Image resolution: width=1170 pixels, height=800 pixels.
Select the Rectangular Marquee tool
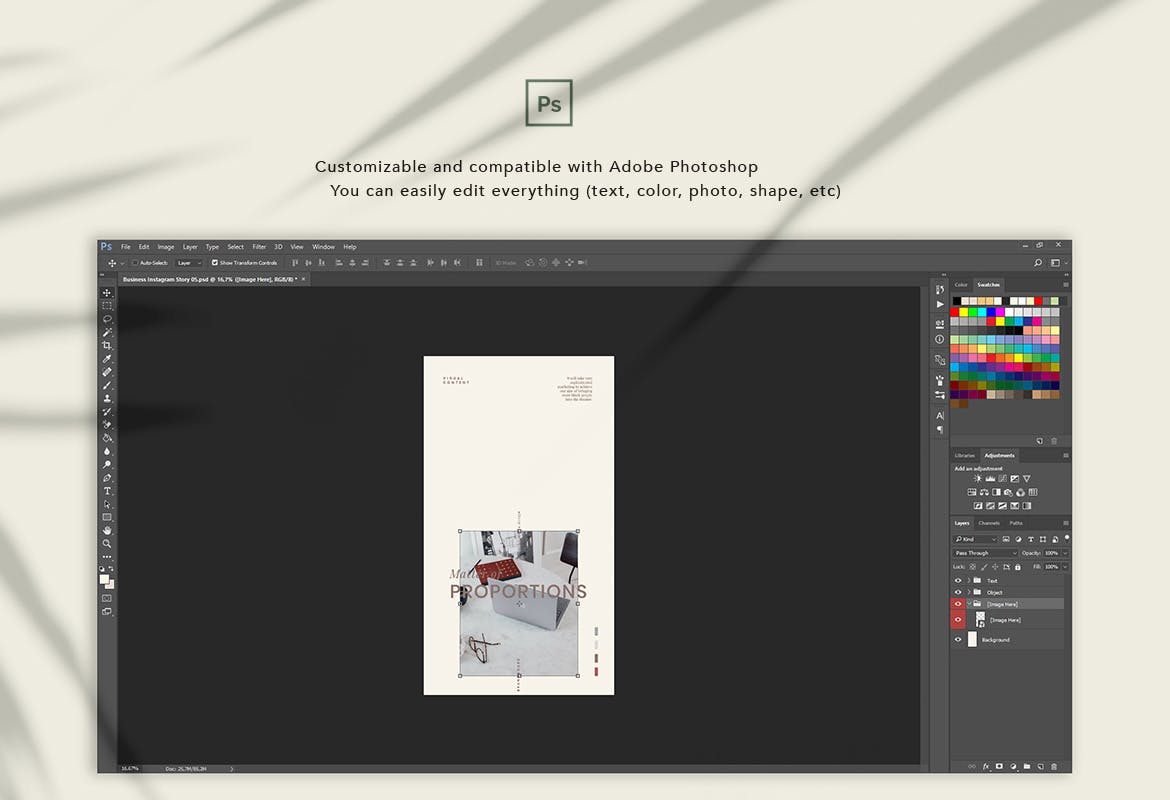(107, 306)
